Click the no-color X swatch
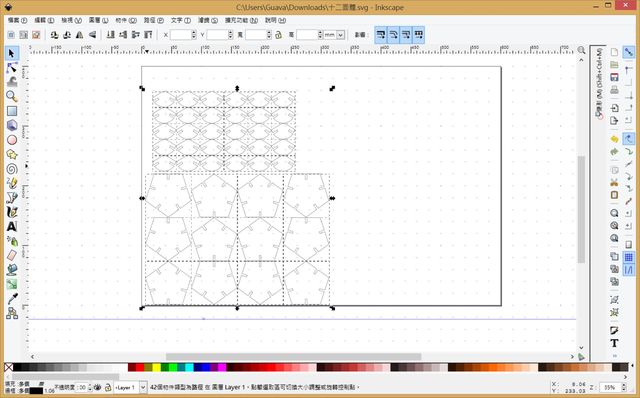Viewport: 640px width, 398px height. tap(9, 367)
